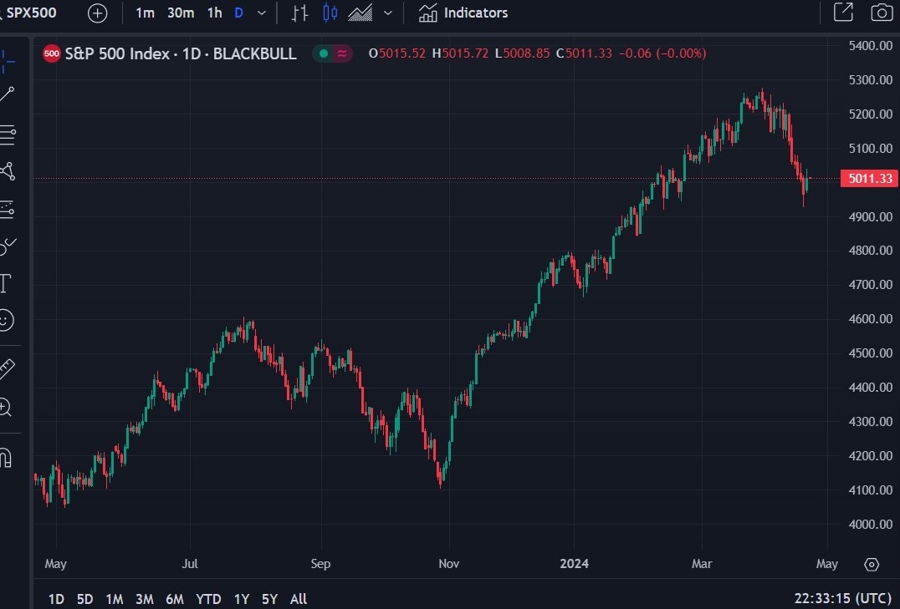Select the trend line drawing tool
This screenshot has height=609, width=900.
(x=7, y=95)
